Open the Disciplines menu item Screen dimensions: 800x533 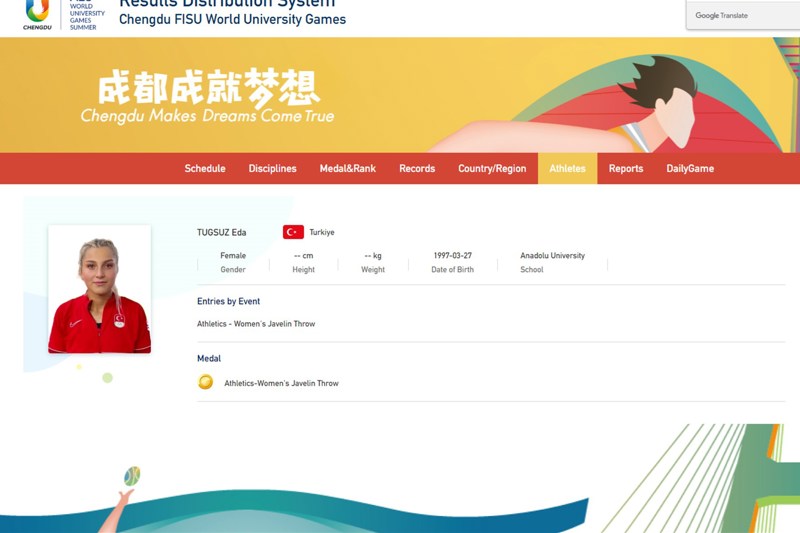coord(272,169)
